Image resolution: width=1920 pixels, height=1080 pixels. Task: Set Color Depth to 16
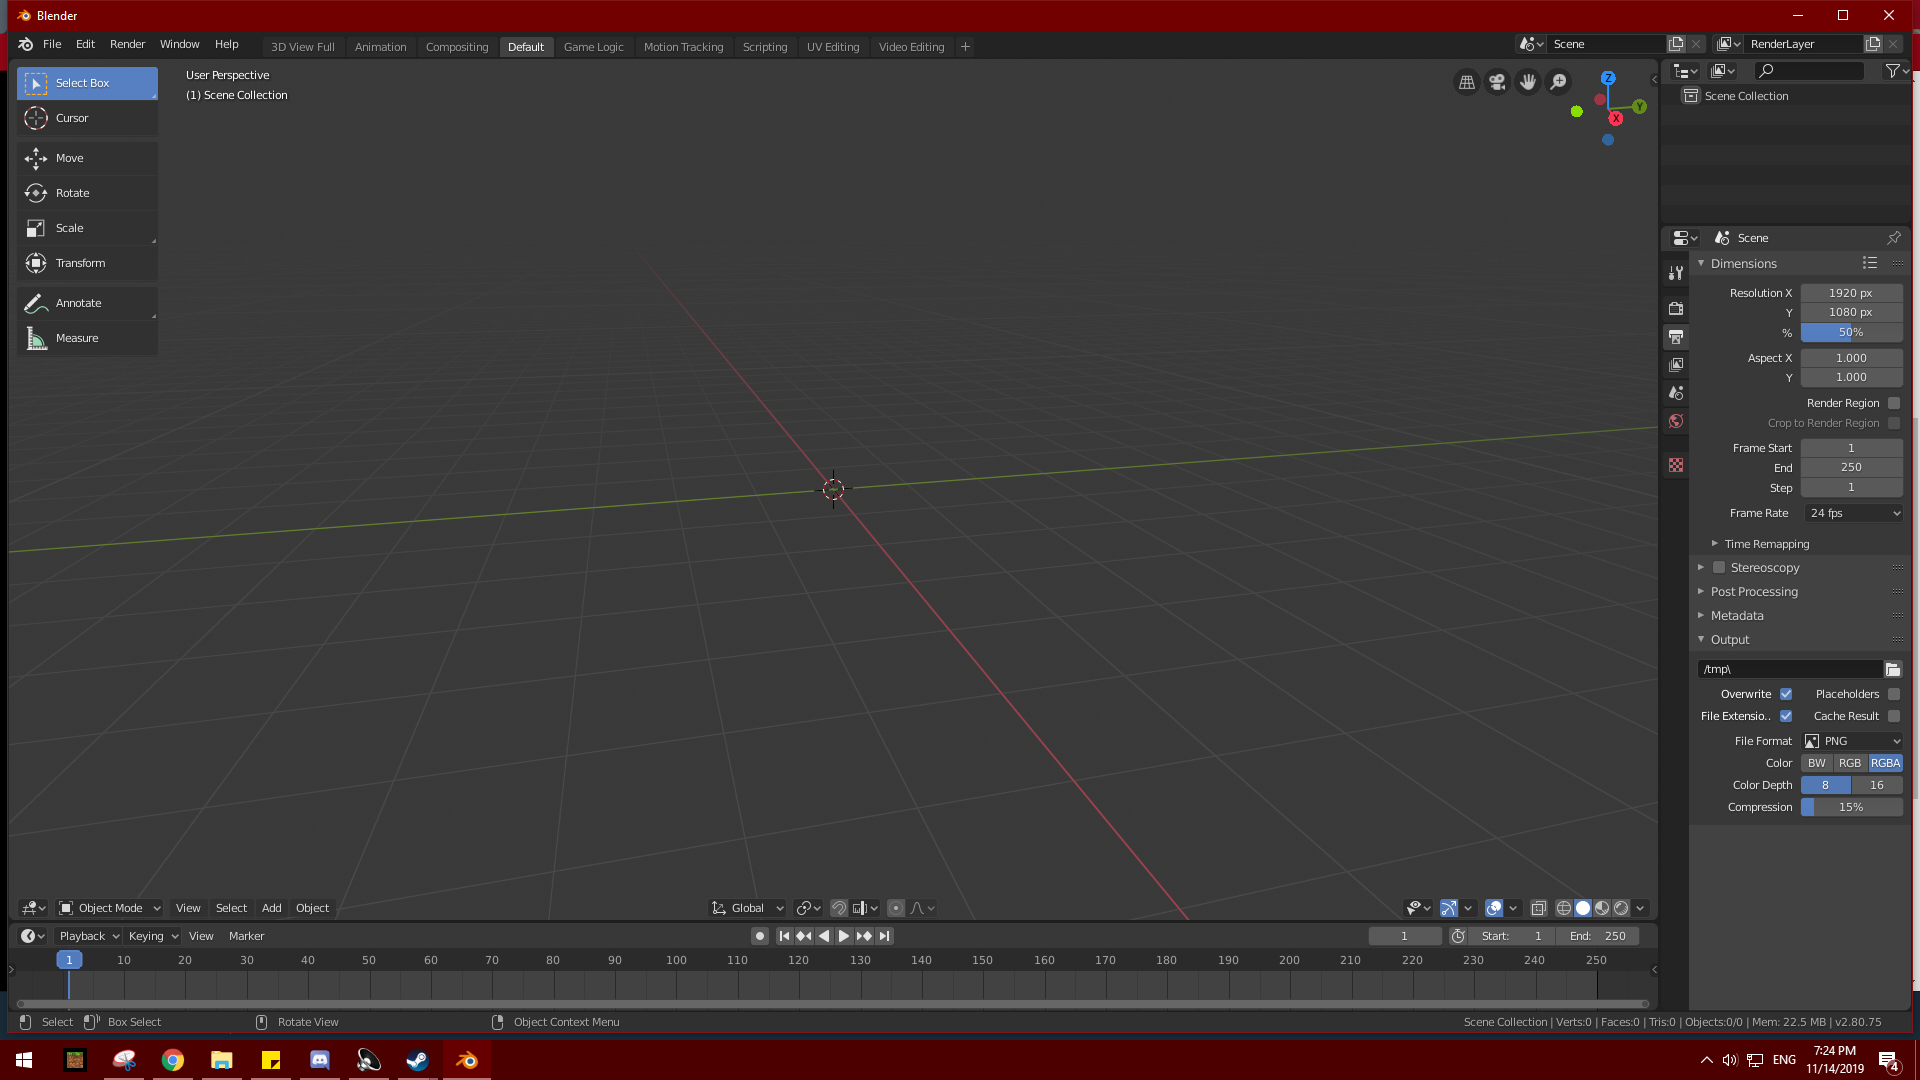pyautogui.click(x=1877, y=785)
